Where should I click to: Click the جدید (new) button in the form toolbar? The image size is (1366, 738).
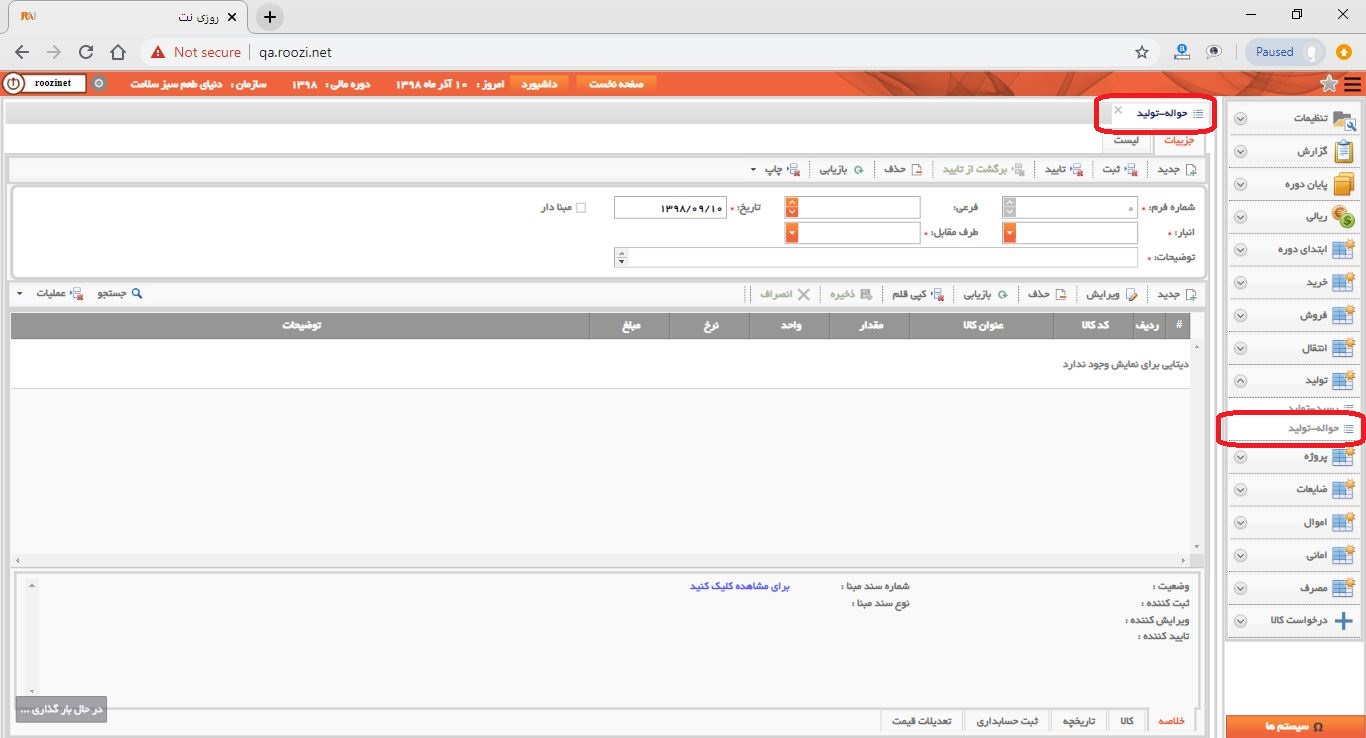pos(1176,169)
